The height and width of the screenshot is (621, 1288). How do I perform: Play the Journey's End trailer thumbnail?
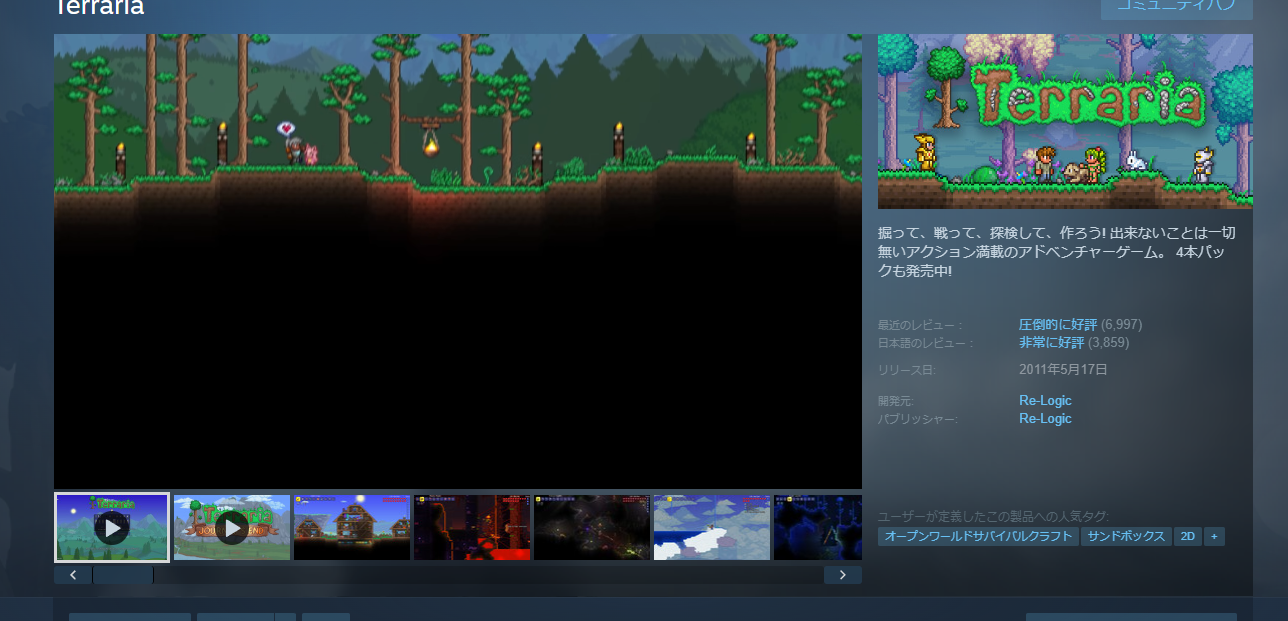click(x=232, y=527)
